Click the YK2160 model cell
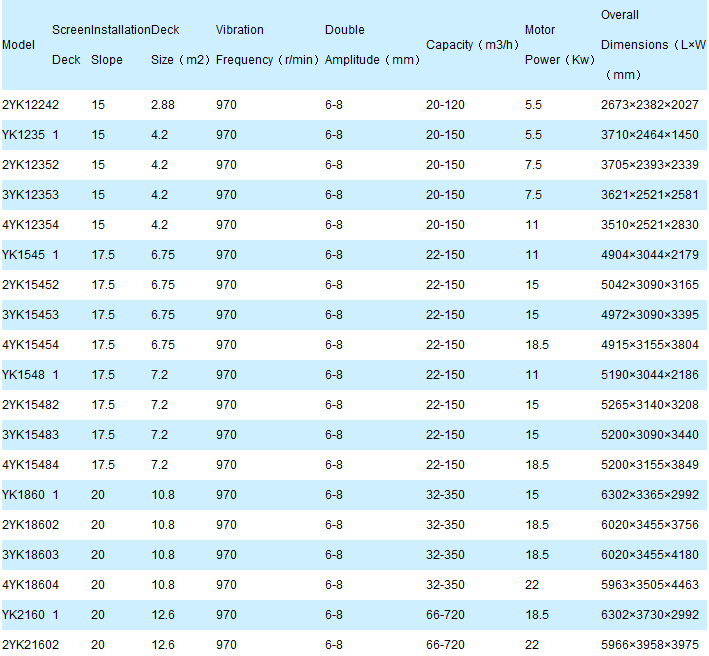 tap(24, 615)
